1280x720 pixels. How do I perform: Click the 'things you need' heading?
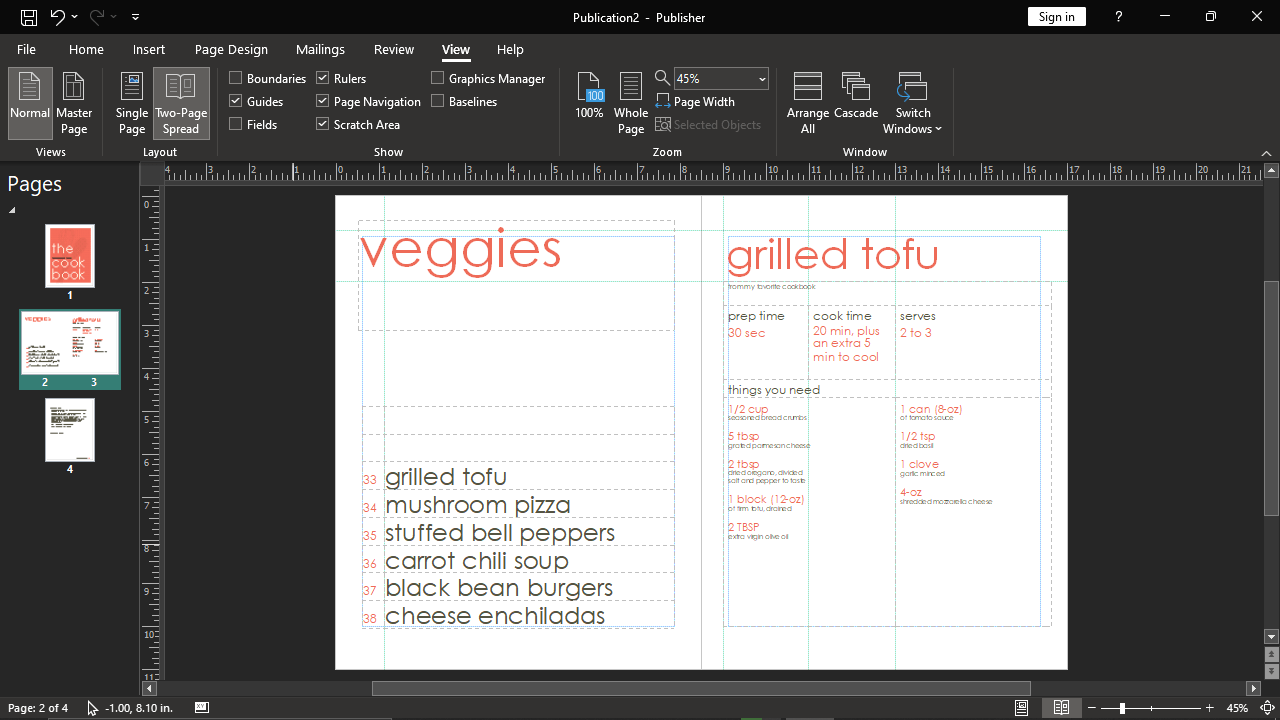[774, 390]
